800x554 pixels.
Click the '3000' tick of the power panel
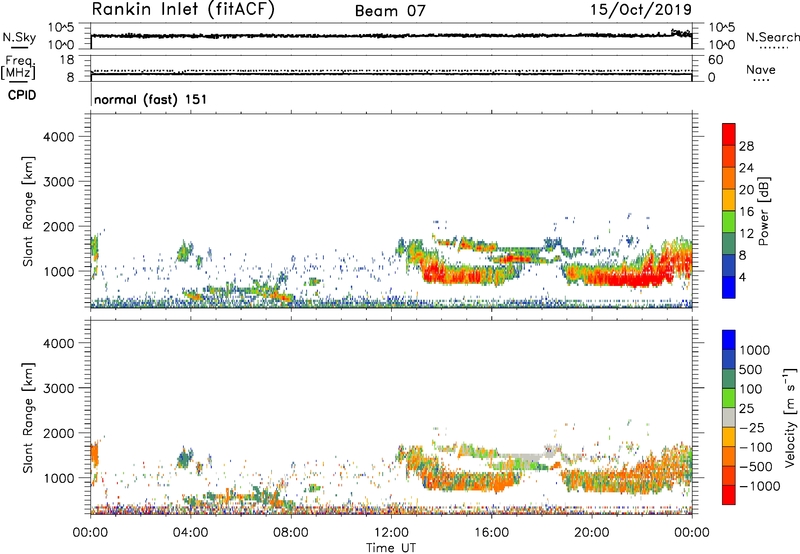(59, 182)
